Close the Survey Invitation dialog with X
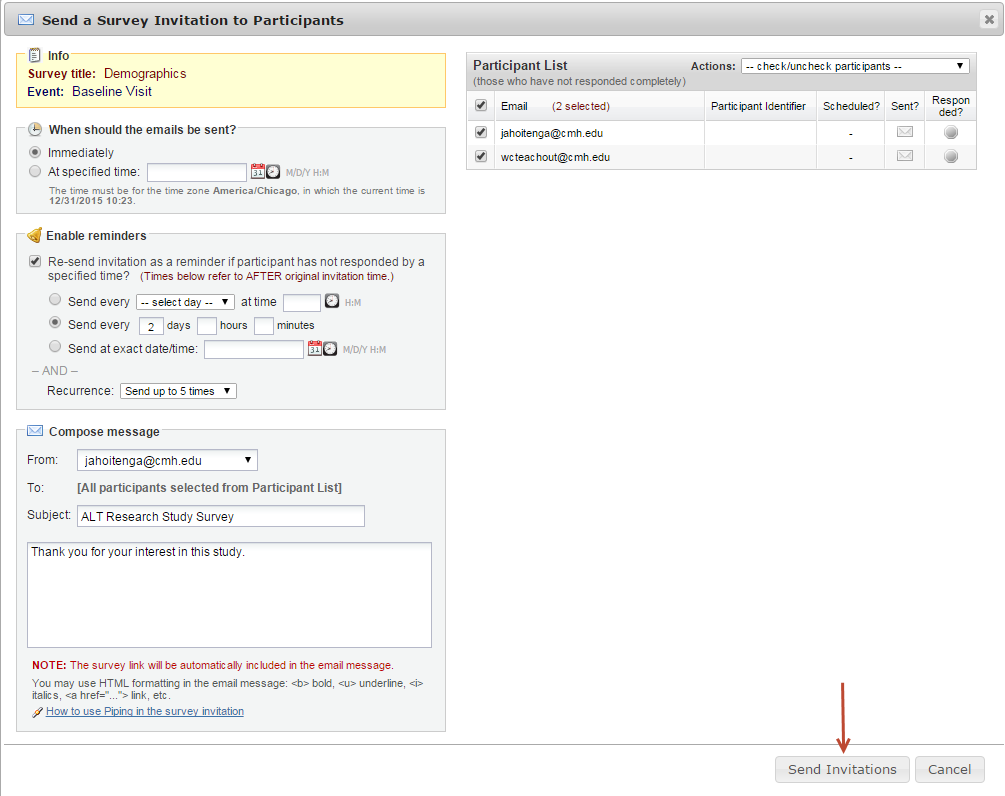This screenshot has height=796, width=1005. pyautogui.click(x=989, y=19)
